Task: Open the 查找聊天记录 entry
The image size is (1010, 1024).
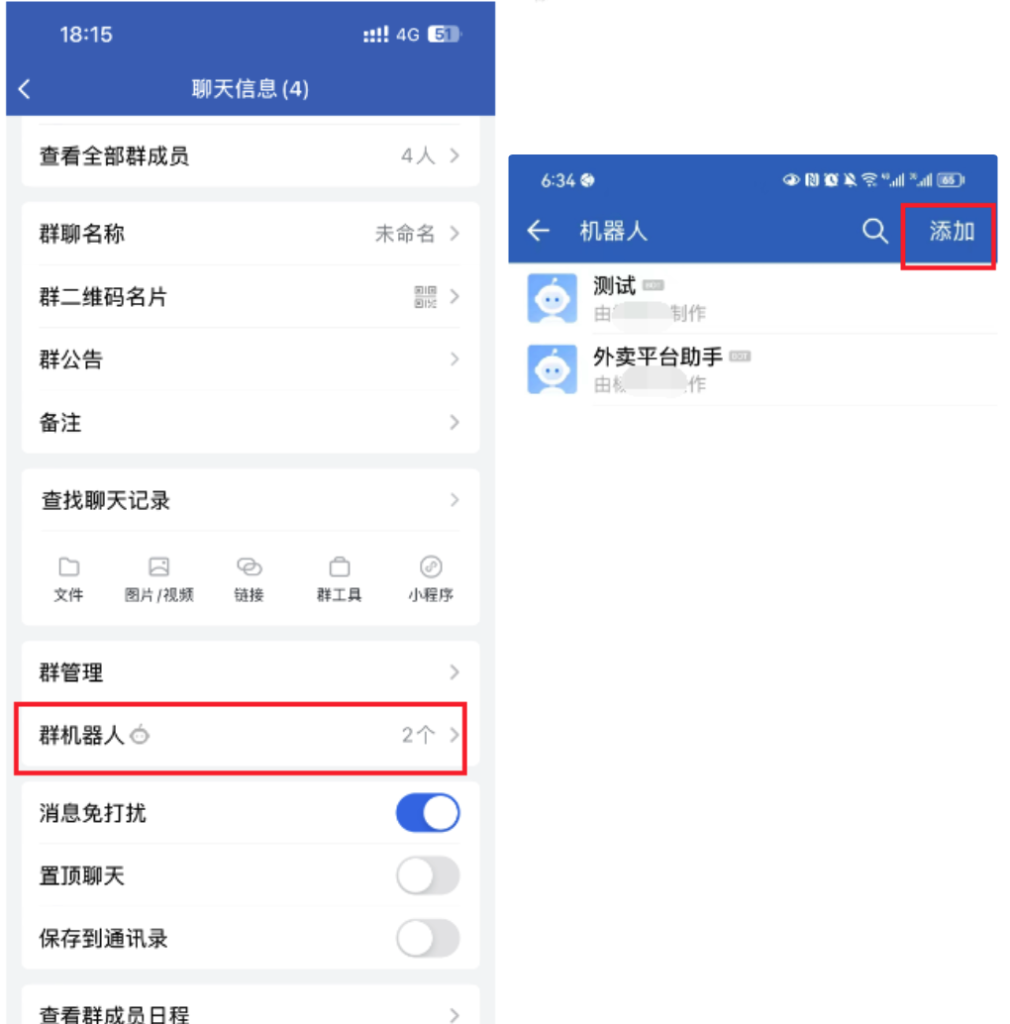Action: 251,500
